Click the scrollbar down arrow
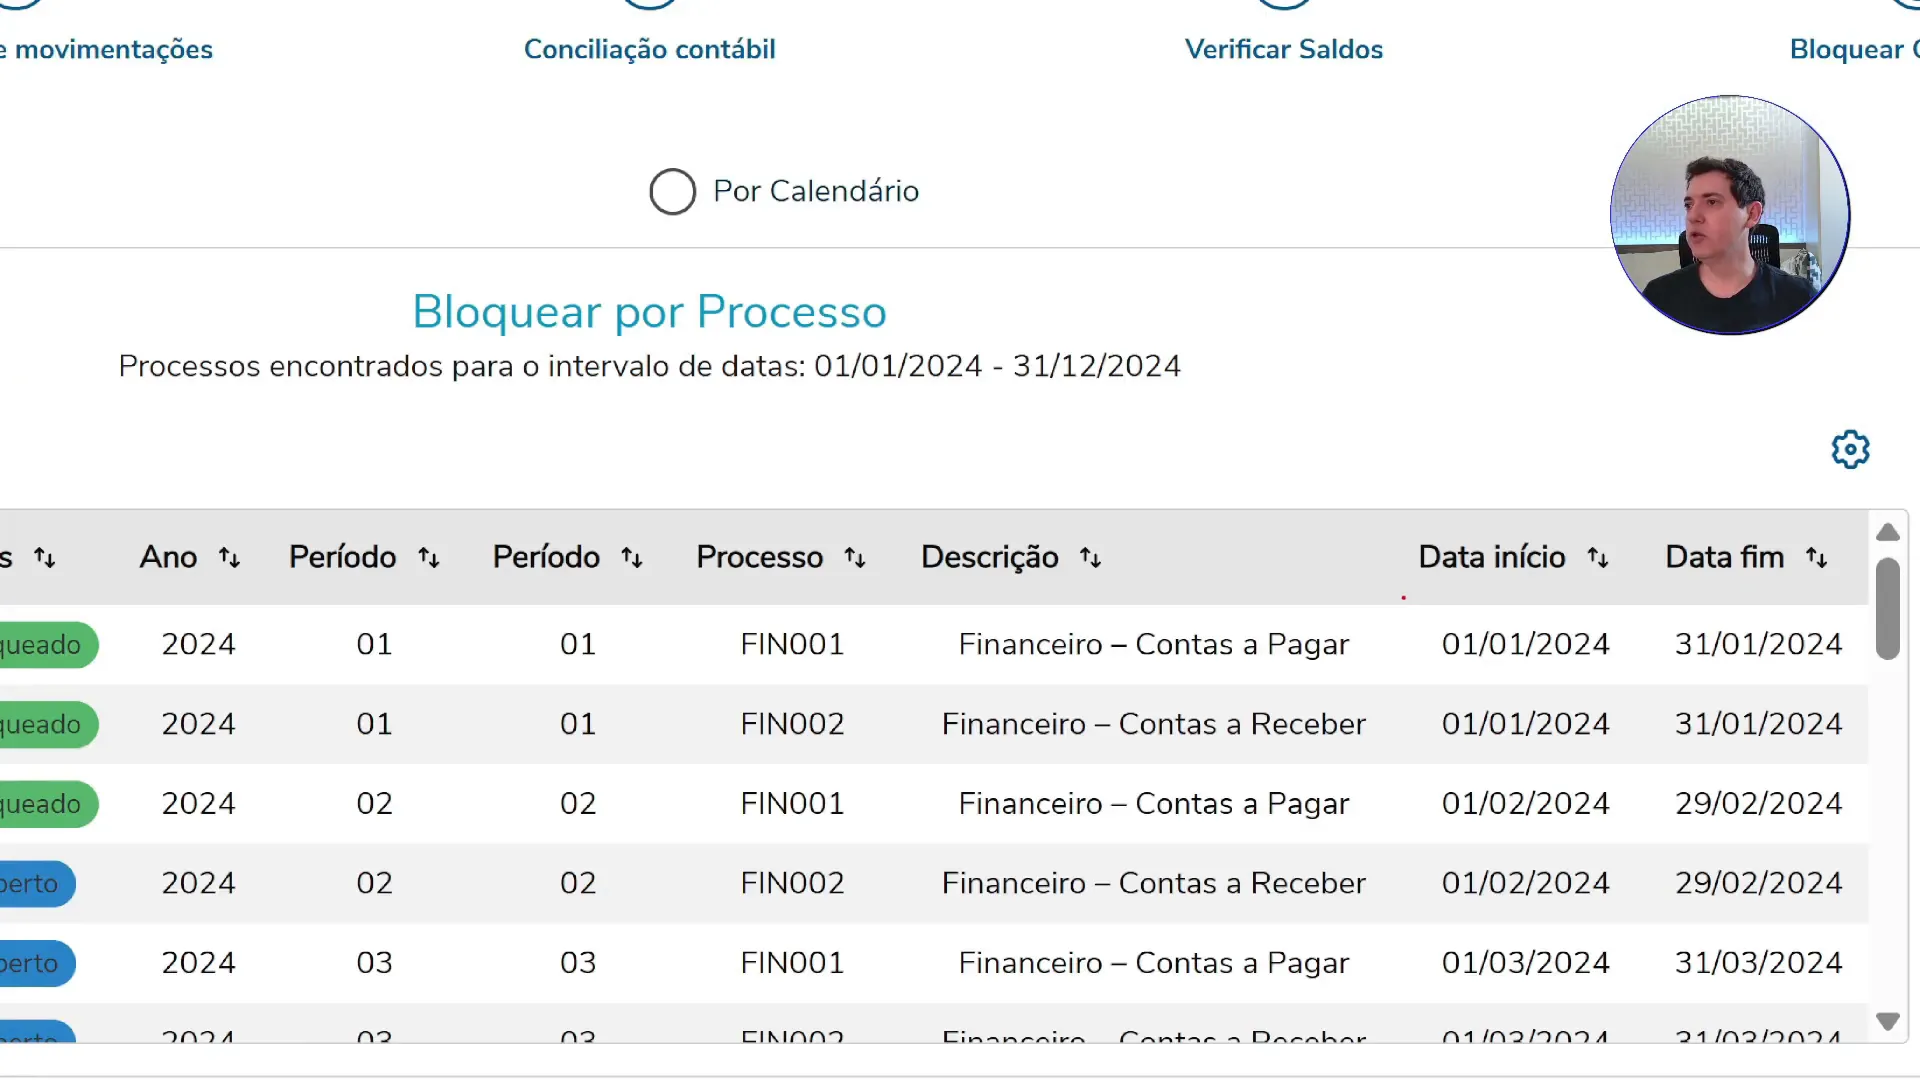This screenshot has height=1080, width=1920. tap(1888, 1021)
